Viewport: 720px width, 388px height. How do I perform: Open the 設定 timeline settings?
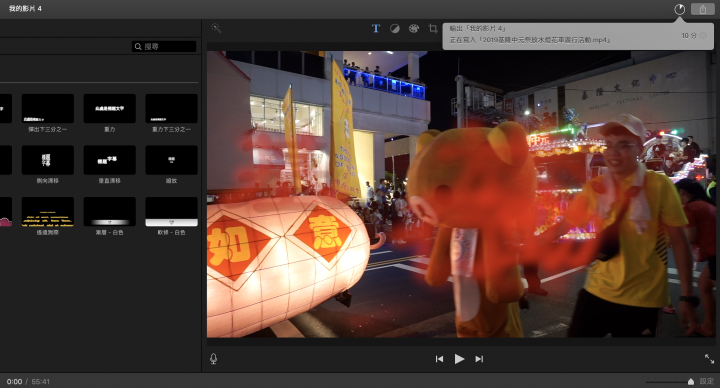click(x=706, y=381)
